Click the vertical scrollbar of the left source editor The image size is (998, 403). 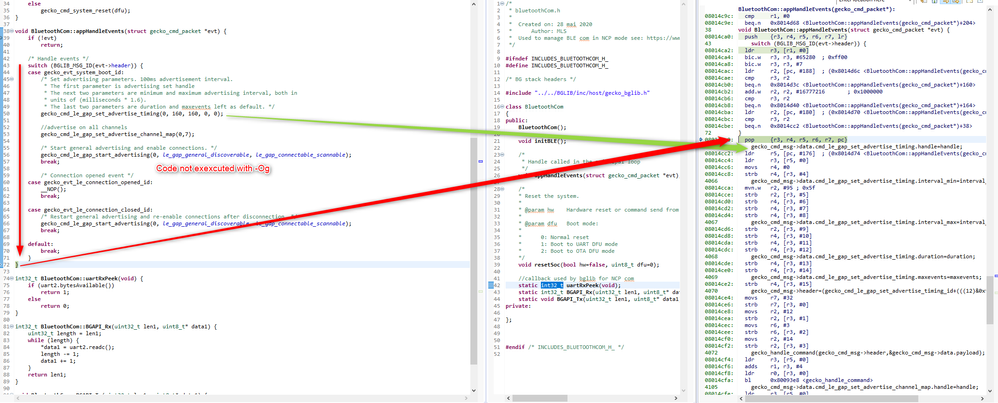click(474, 251)
